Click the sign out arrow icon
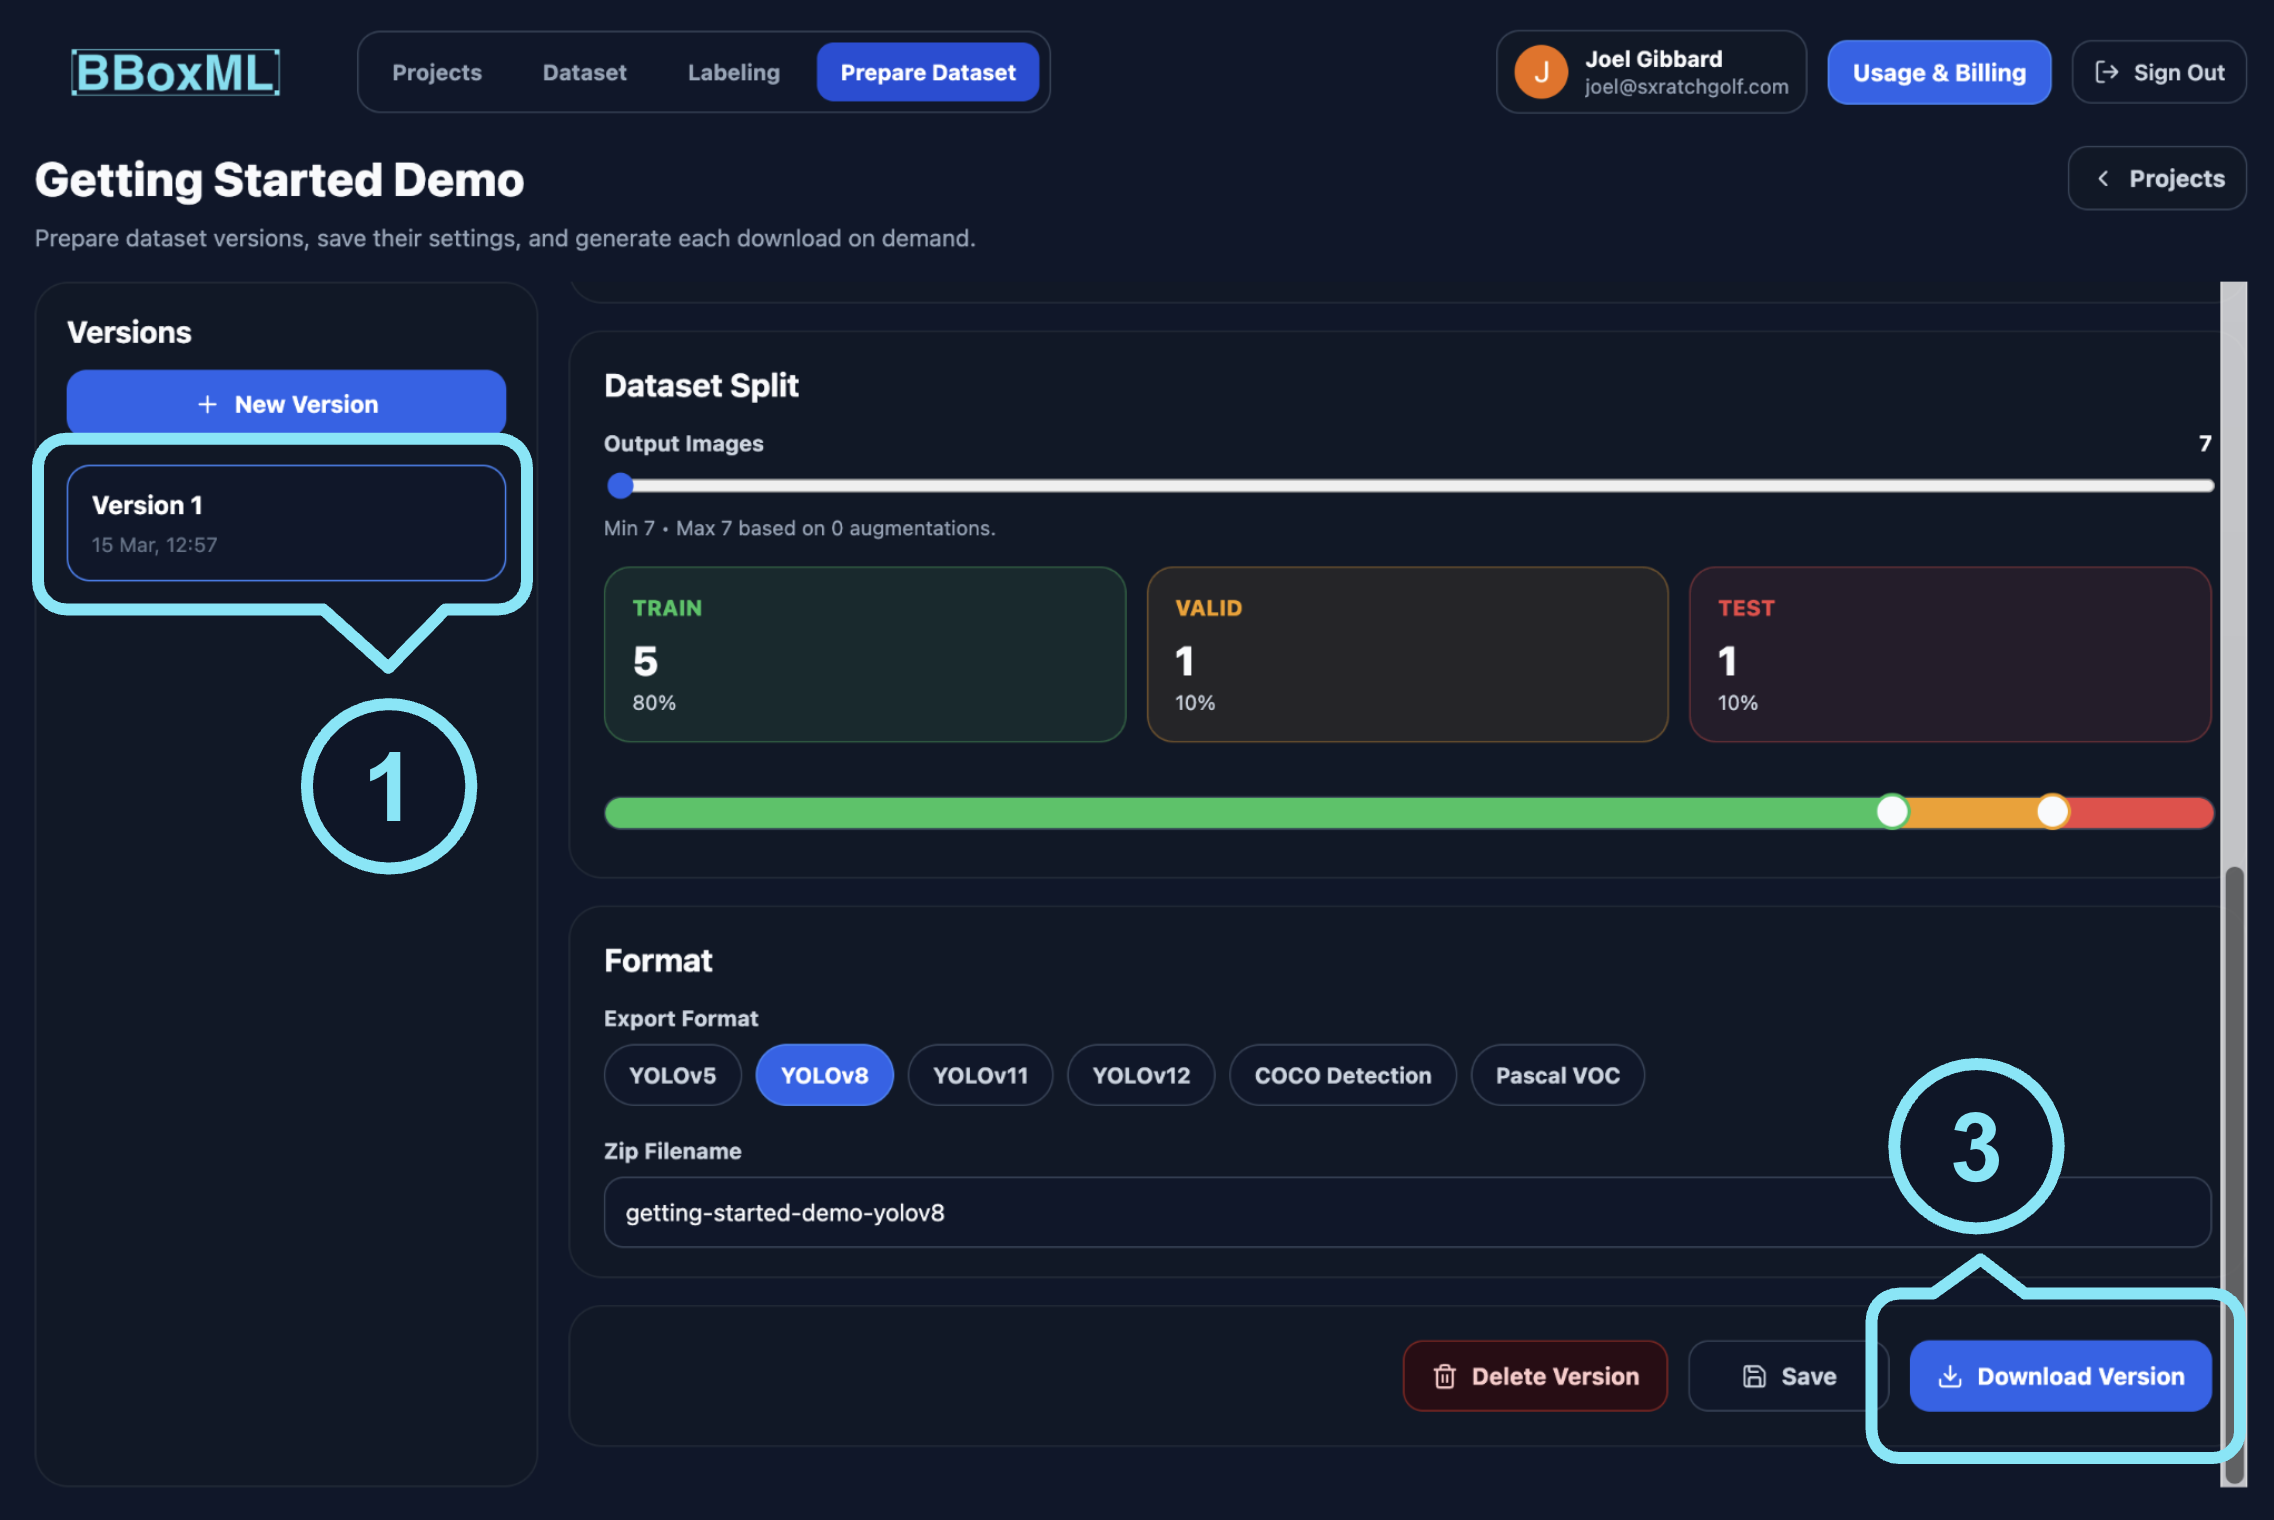This screenshot has height=1520, width=2274. click(x=2107, y=71)
